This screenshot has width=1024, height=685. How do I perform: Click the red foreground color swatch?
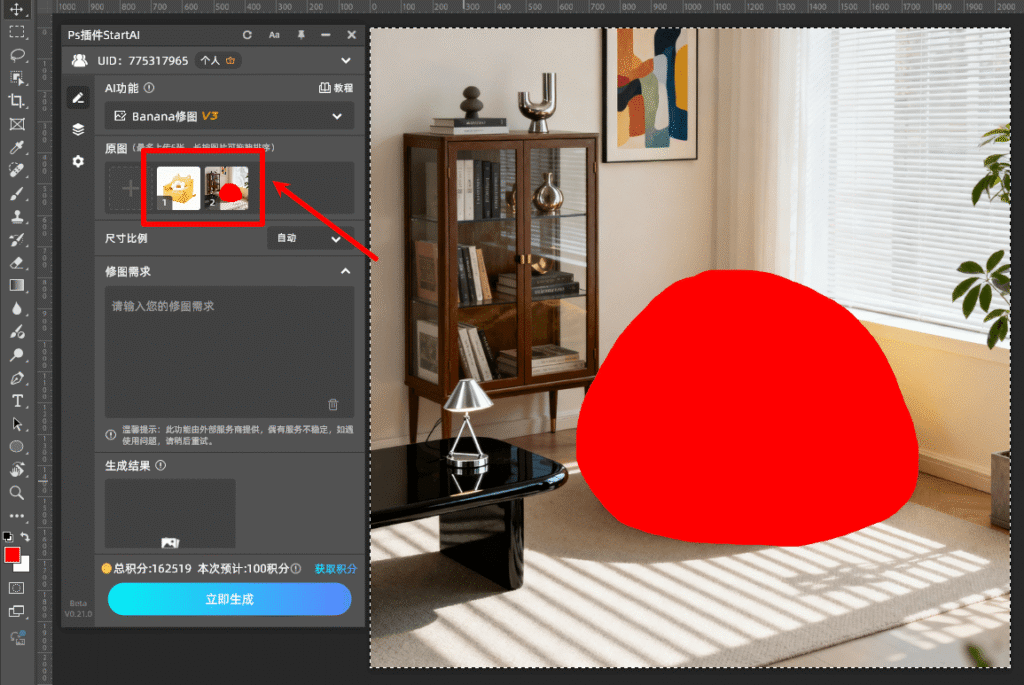coord(12,555)
